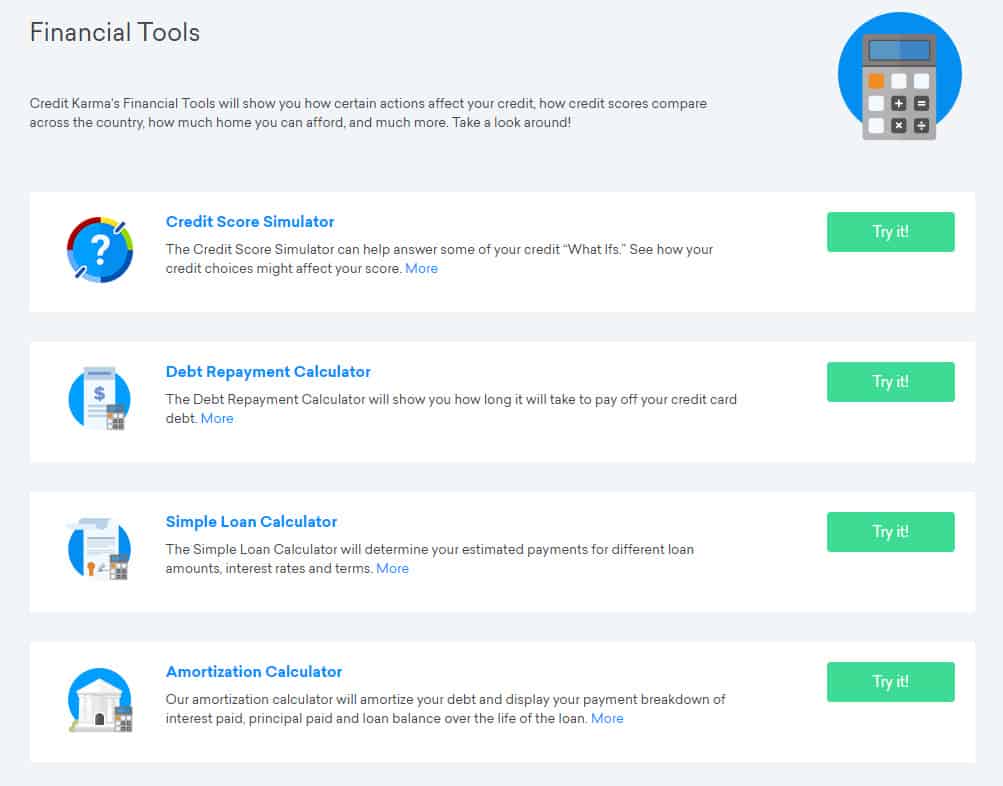This screenshot has width=1003, height=786.
Task: Click the intro text starting "Credit Karma's Financial Tools"
Action: point(368,113)
